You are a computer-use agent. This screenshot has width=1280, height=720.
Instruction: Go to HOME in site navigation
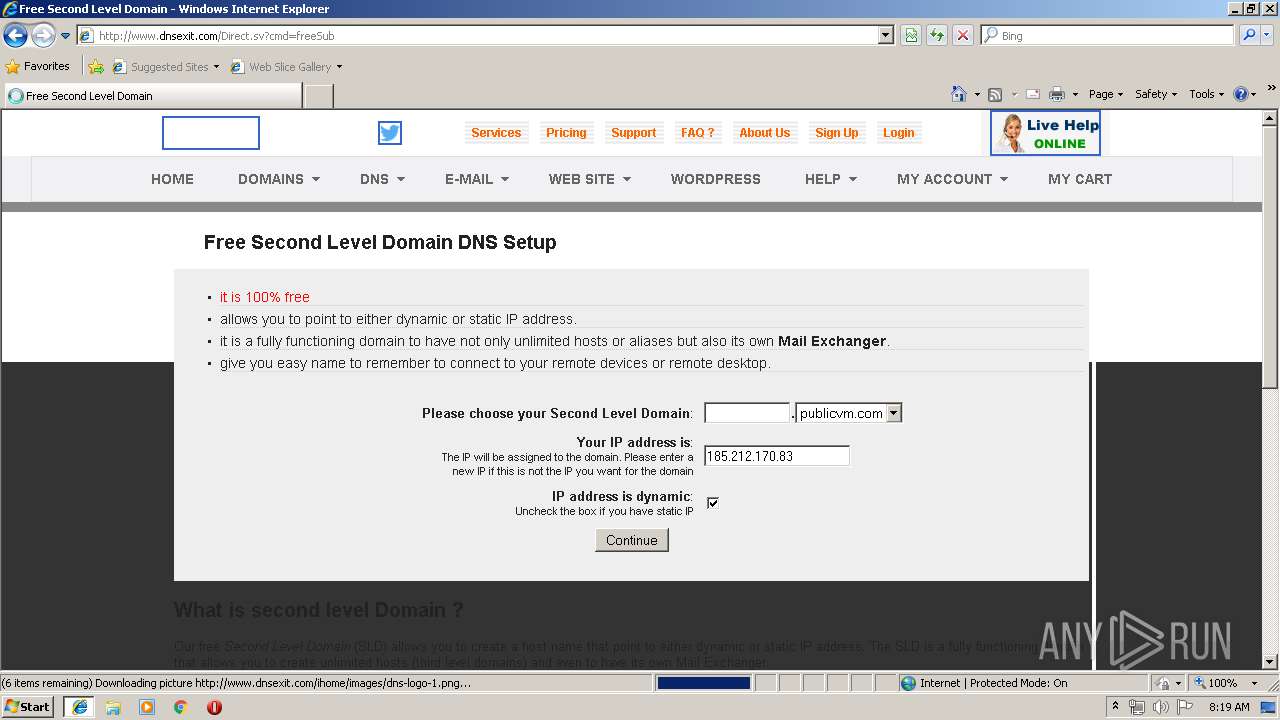pos(172,179)
